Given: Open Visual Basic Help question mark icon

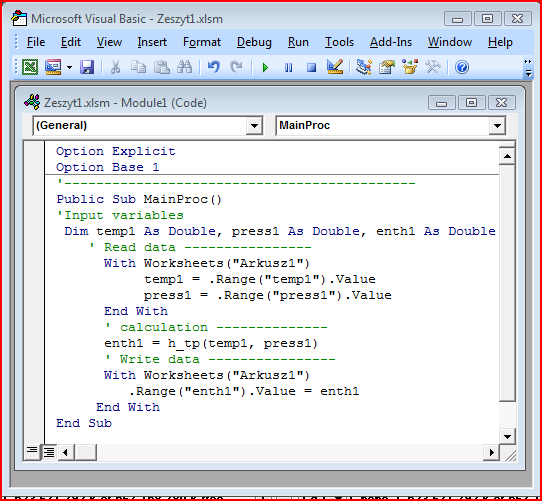Looking at the screenshot, I should 462,67.
